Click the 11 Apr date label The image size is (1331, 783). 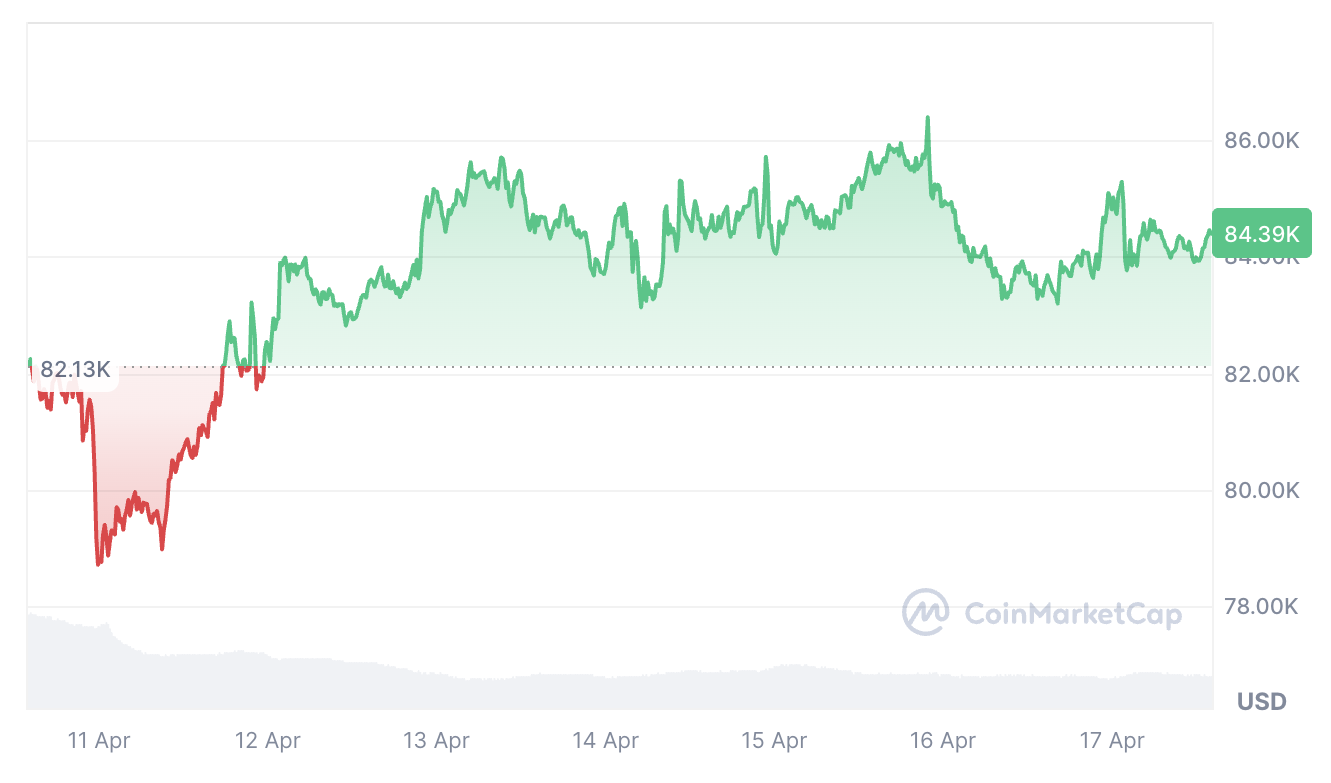click(99, 741)
